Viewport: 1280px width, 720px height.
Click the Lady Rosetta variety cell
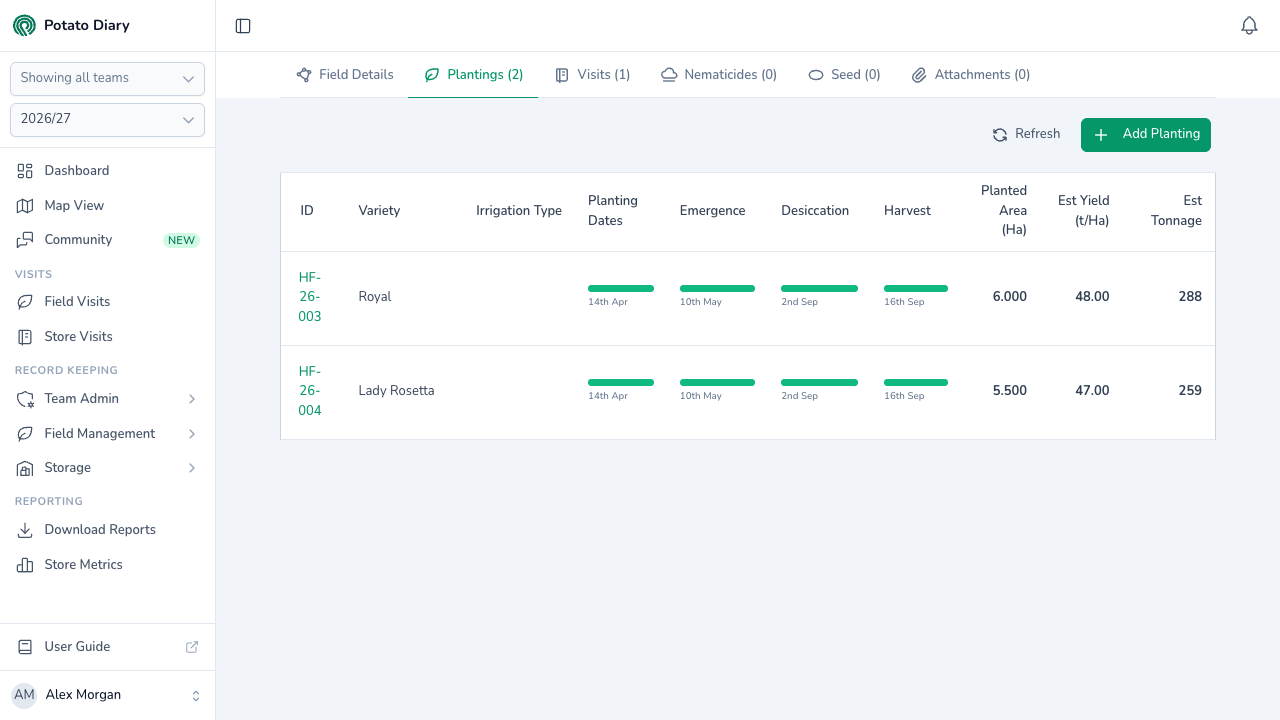(x=396, y=391)
